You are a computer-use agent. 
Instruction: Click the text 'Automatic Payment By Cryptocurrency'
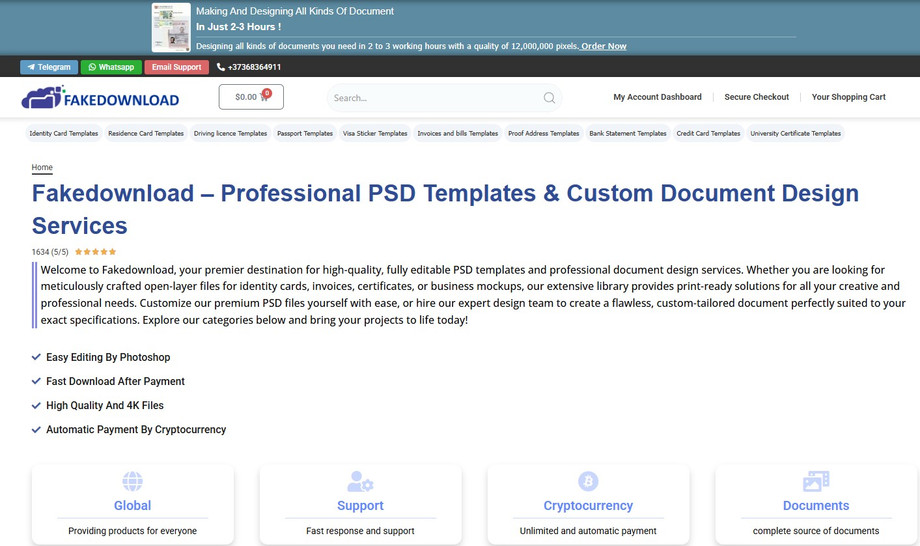(136, 429)
